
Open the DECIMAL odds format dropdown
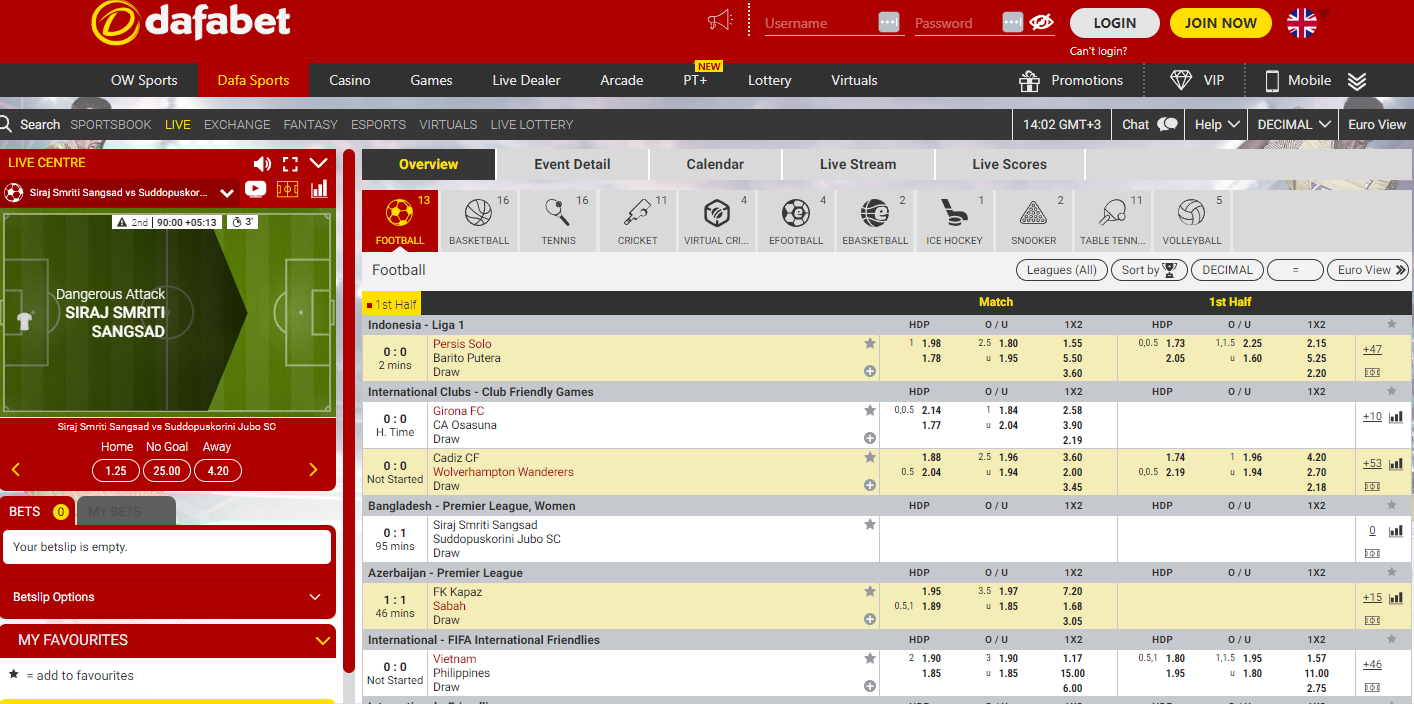pos(1295,125)
